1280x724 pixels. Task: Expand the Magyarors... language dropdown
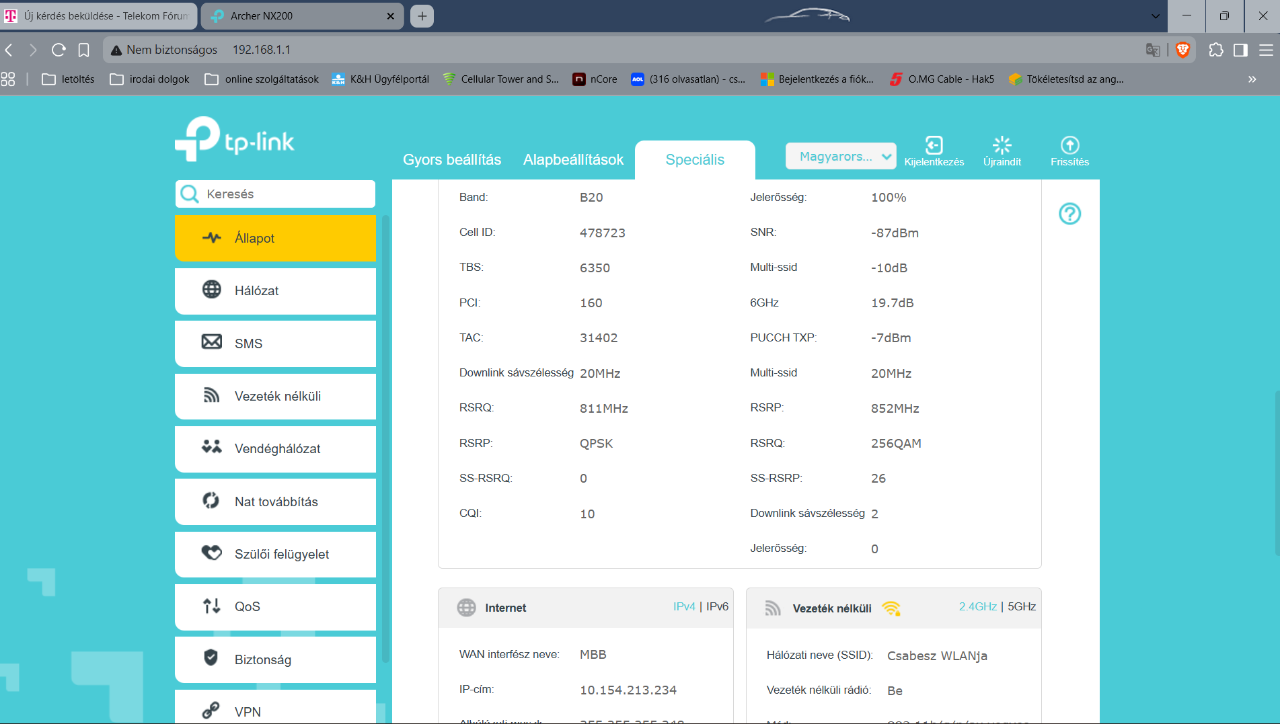[x=841, y=156]
